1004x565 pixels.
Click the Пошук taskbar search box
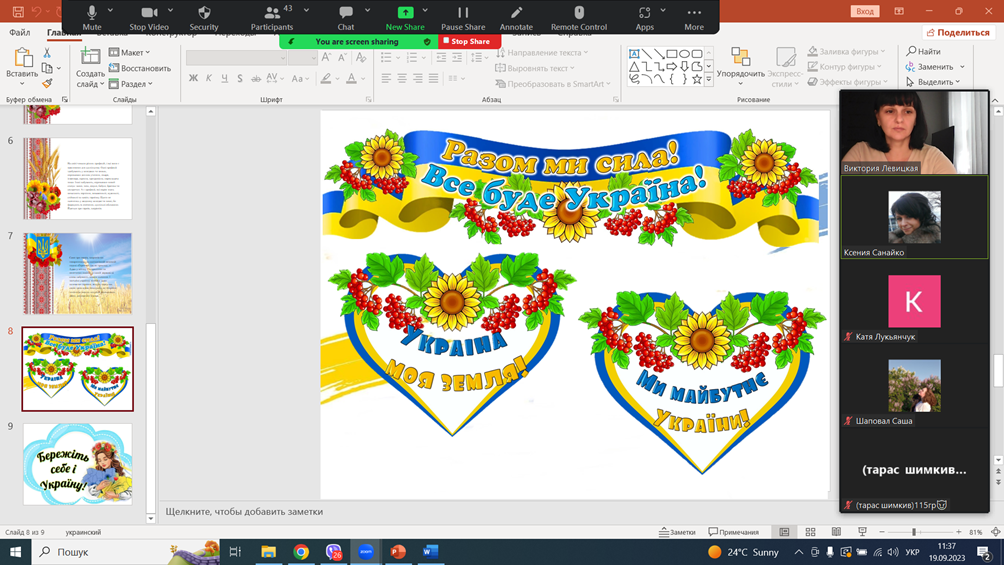pyautogui.click(x=125, y=552)
